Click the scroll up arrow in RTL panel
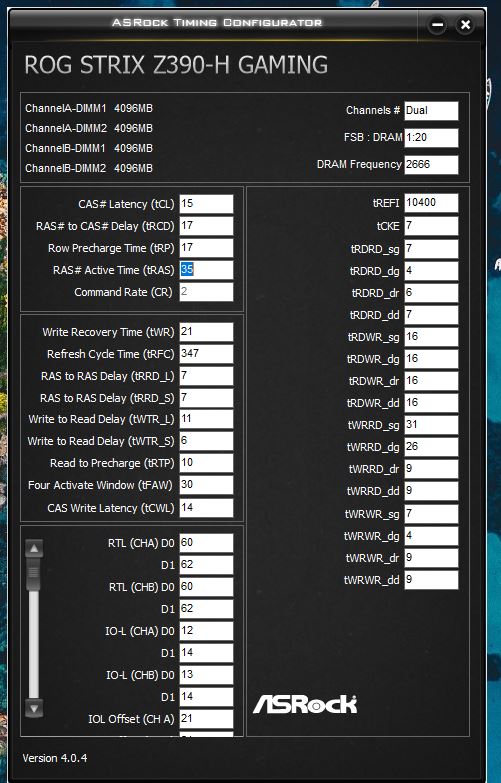Image resolution: width=501 pixels, height=783 pixels. point(34,548)
